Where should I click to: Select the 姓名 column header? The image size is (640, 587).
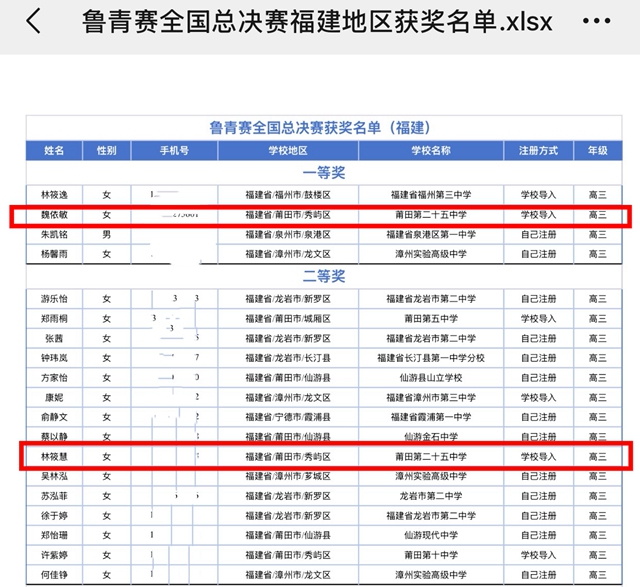(54, 151)
